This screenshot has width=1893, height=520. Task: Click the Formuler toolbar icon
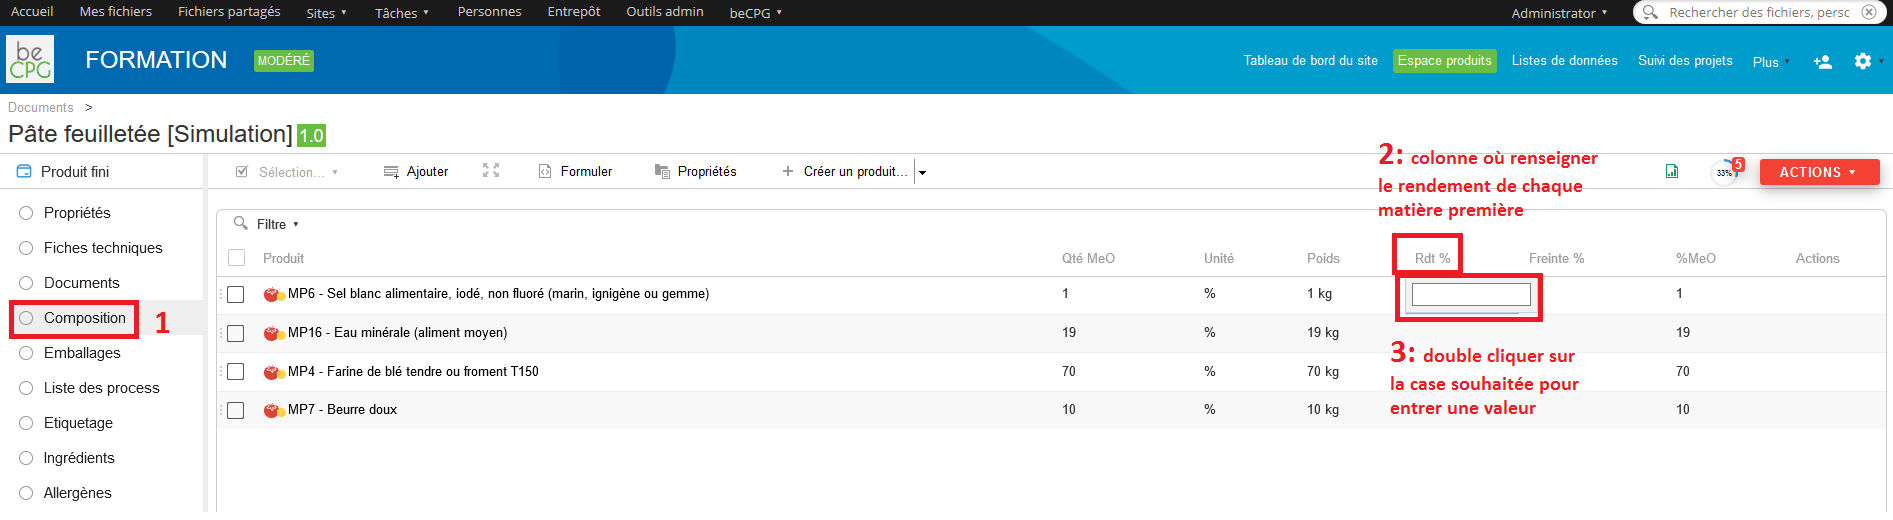tap(545, 172)
